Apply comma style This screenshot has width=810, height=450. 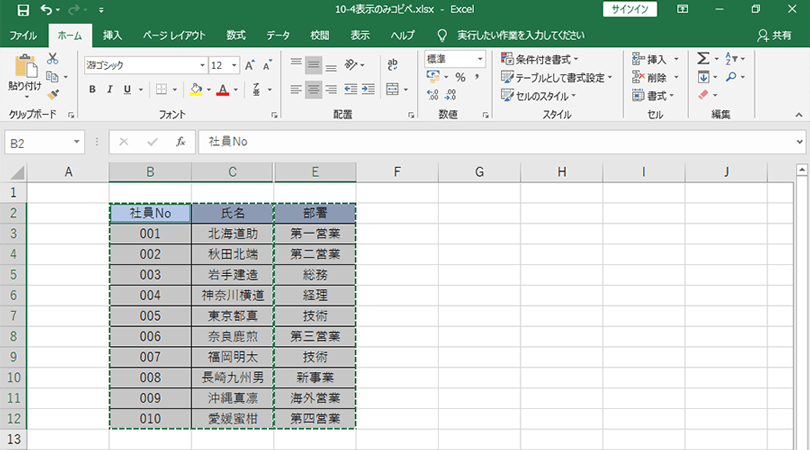pyautogui.click(x=477, y=77)
